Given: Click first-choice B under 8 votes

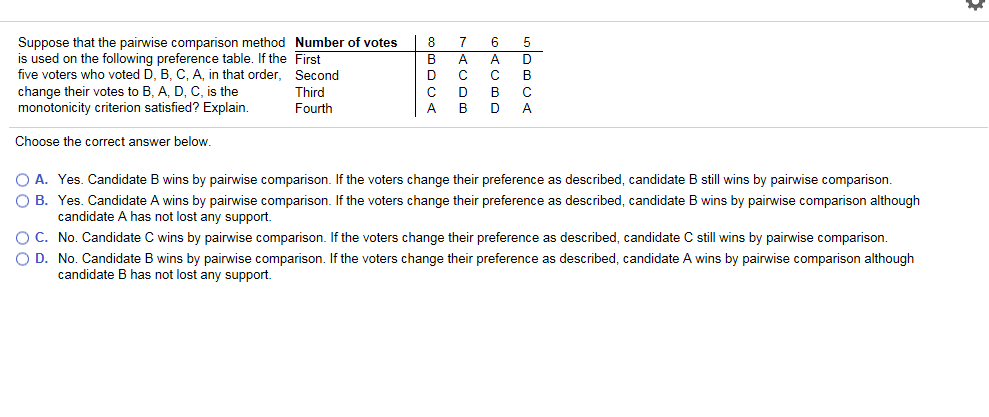Looking at the screenshot, I should 431,59.
